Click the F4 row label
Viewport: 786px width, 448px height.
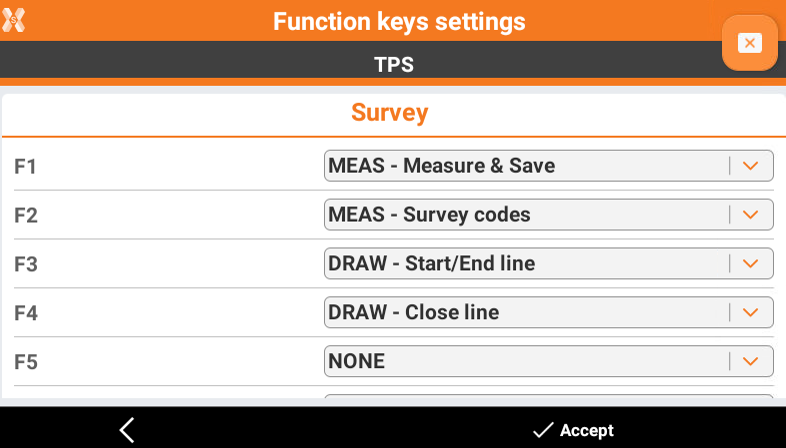[26, 313]
